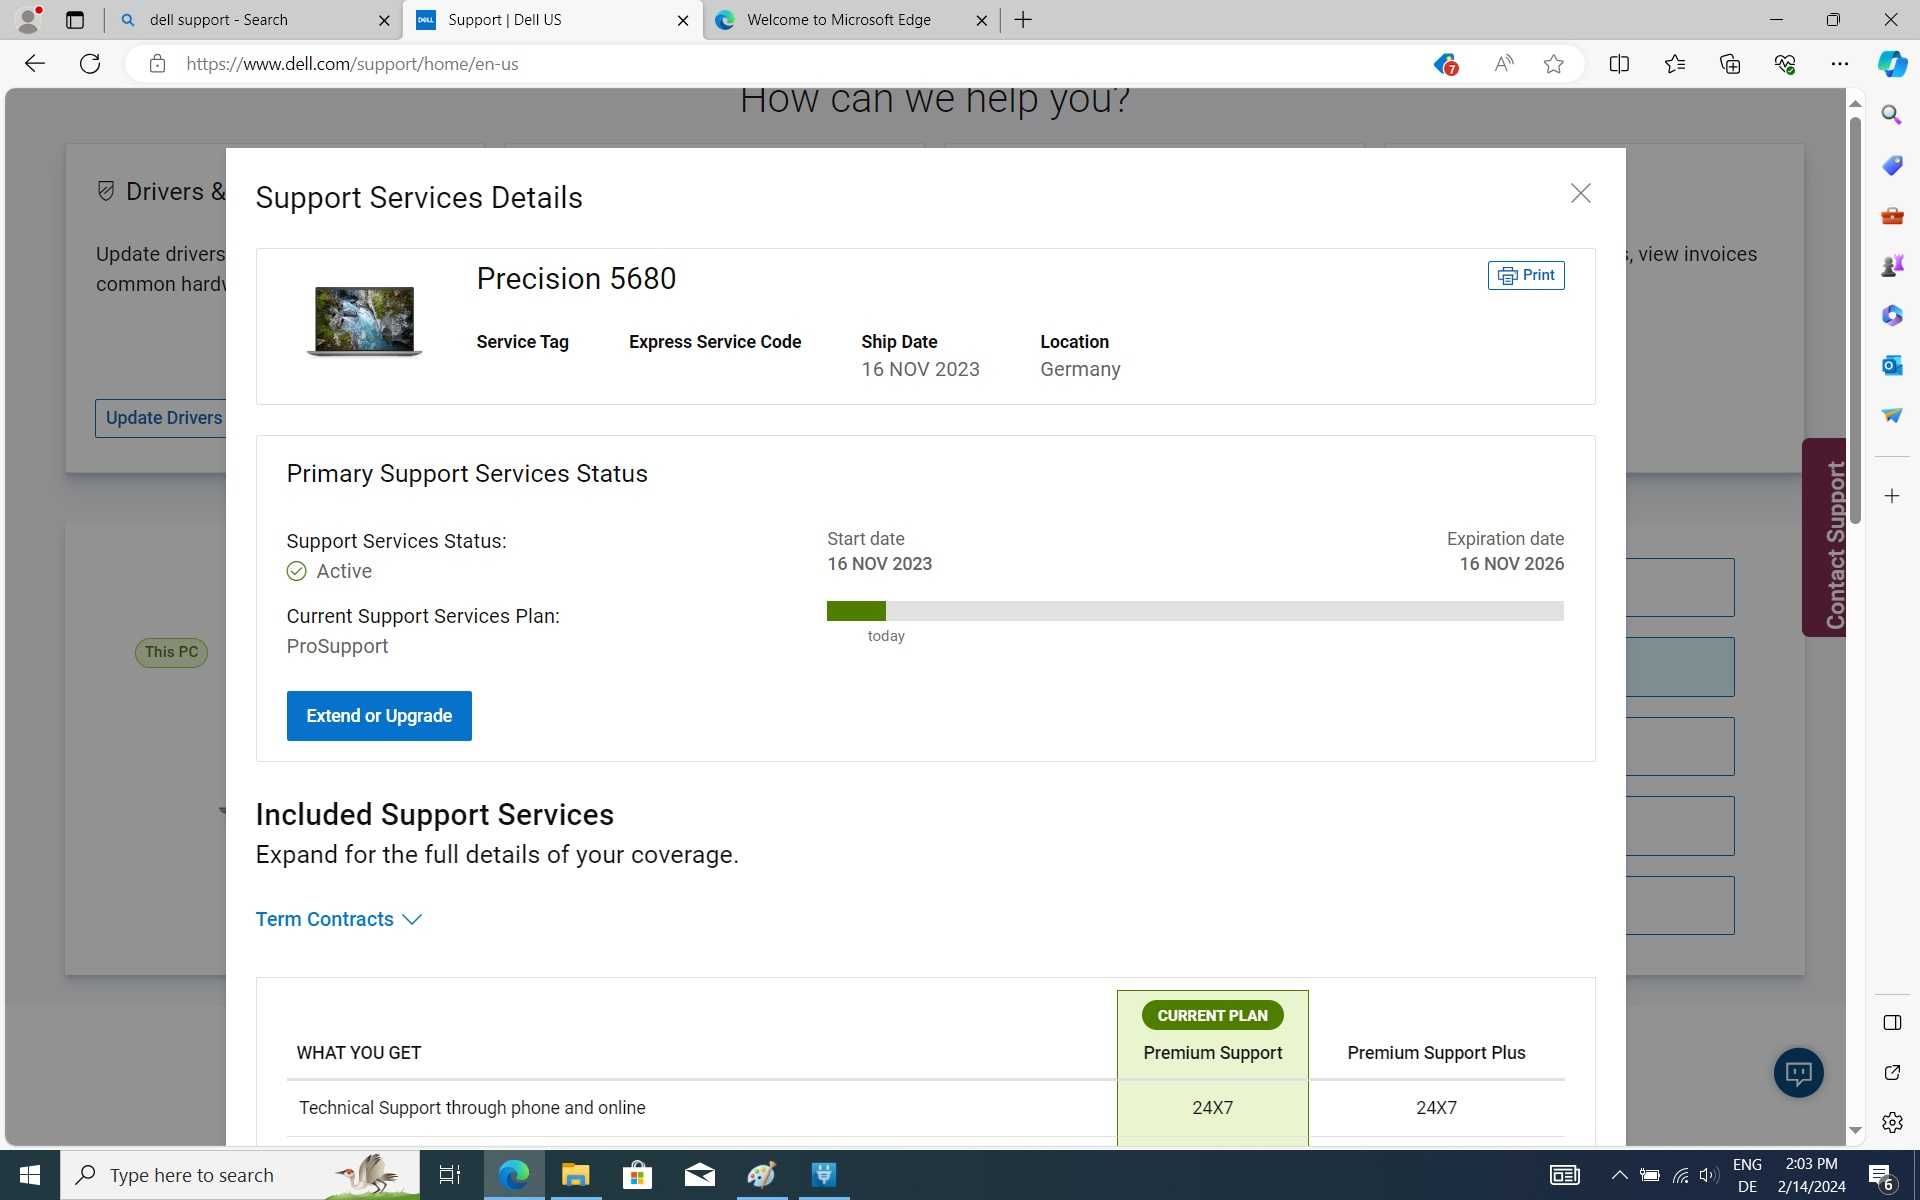Open sidebar settings gear
Screen dimensions: 1920x1200
[1892, 1122]
